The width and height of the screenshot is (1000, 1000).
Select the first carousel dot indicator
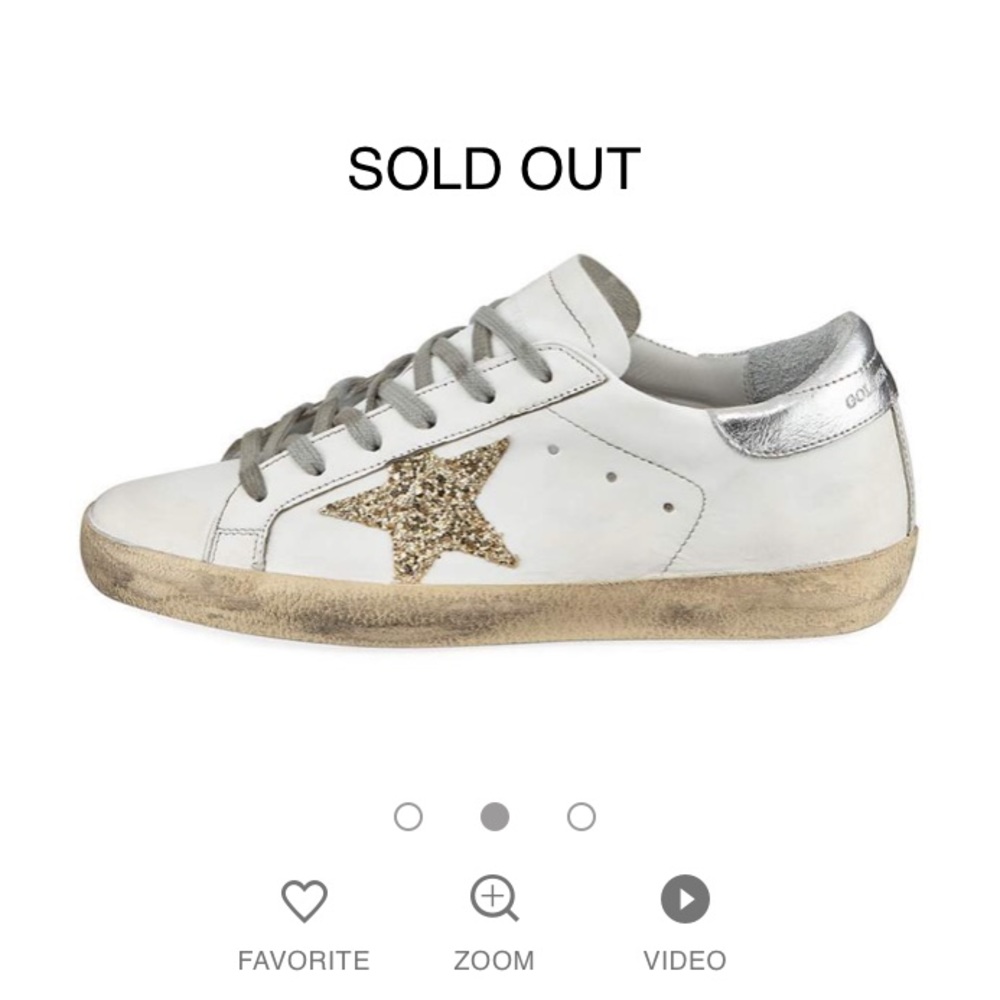pyautogui.click(x=406, y=817)
